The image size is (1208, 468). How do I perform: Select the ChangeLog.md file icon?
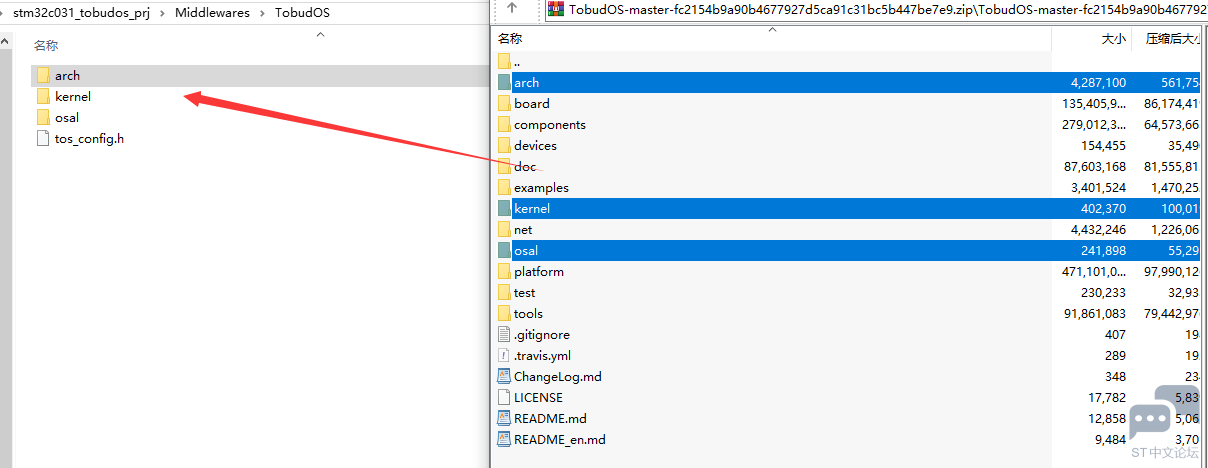click(x=504, y=376)
